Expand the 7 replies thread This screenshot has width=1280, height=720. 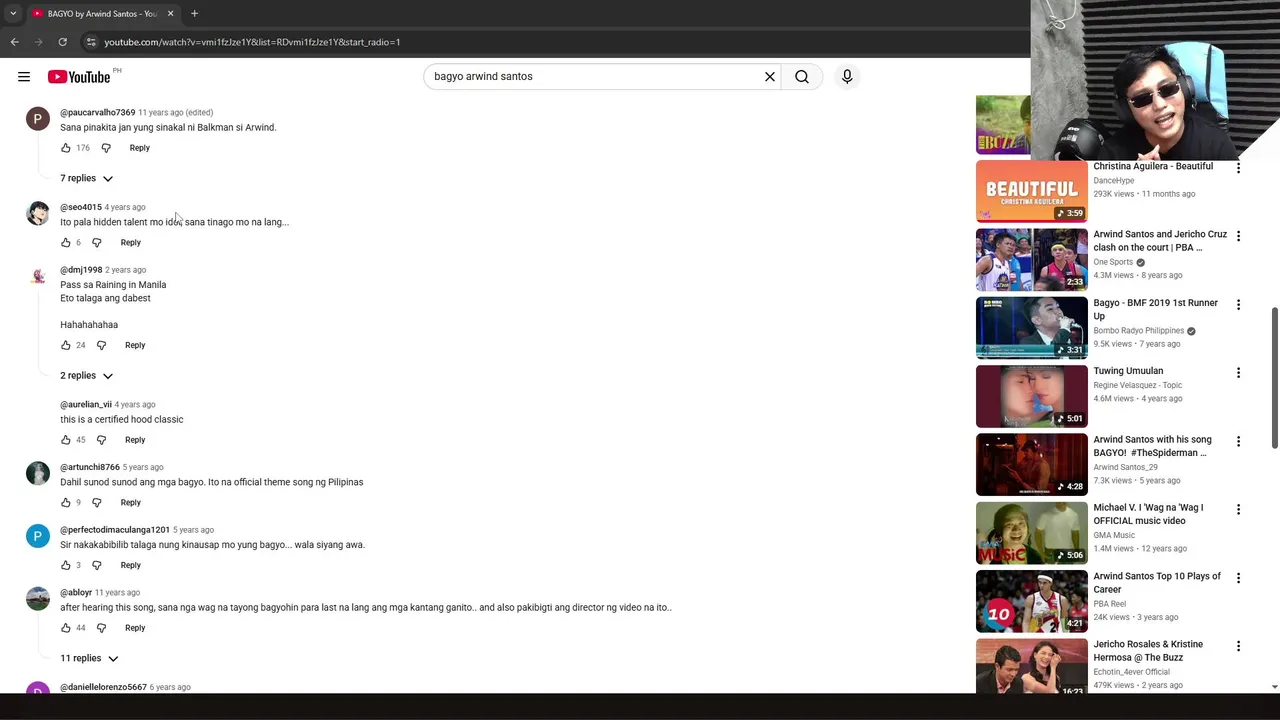(x=86, y=178)
